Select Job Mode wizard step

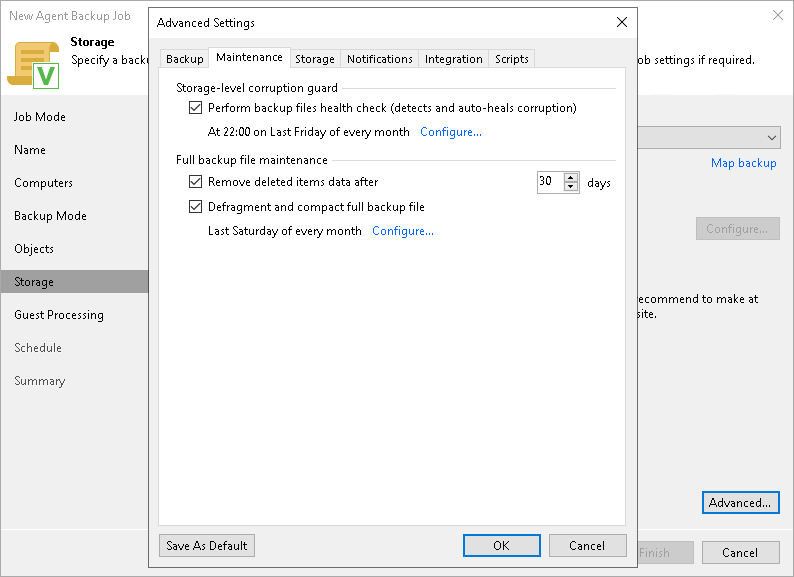[x=39, y=117]
